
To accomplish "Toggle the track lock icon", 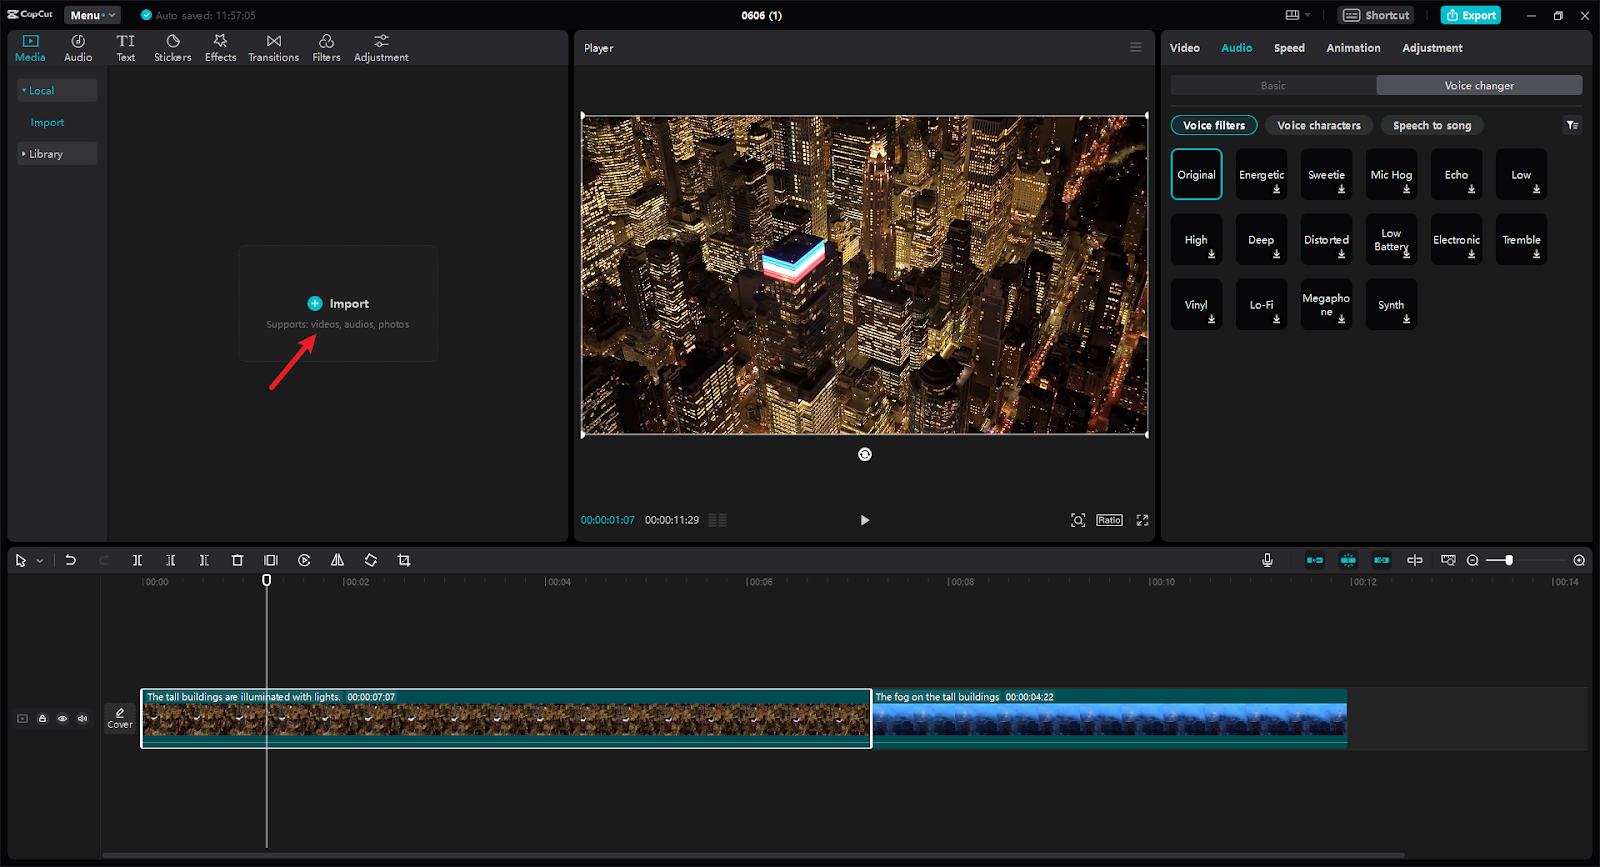I will pyautogui.click(x=42, y=719).
